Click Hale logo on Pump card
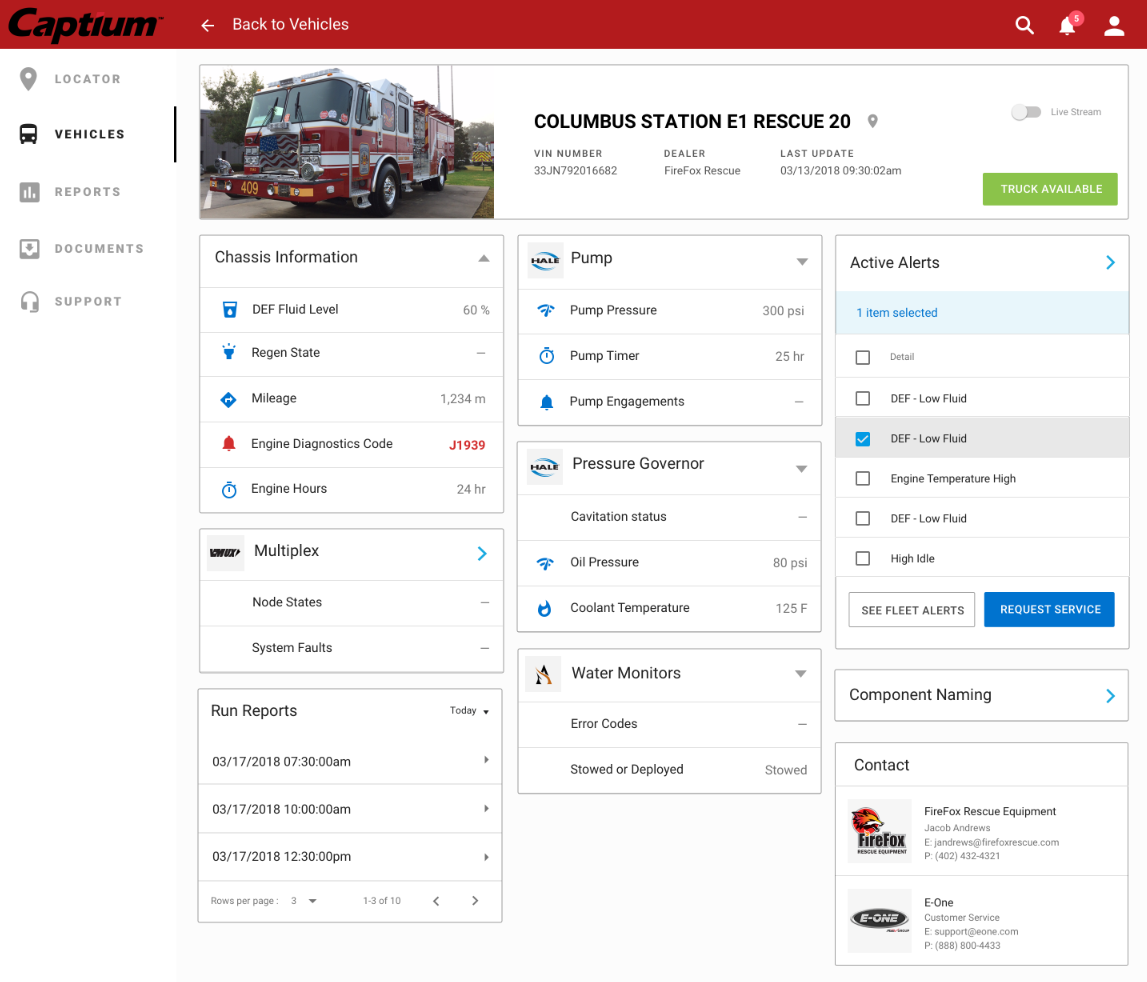 tap(545, 261)
